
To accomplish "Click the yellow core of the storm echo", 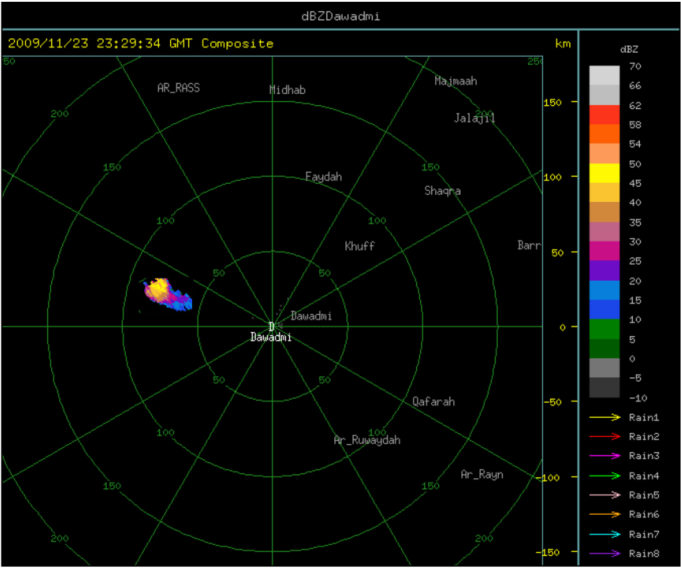I will [x=159, y=286].
